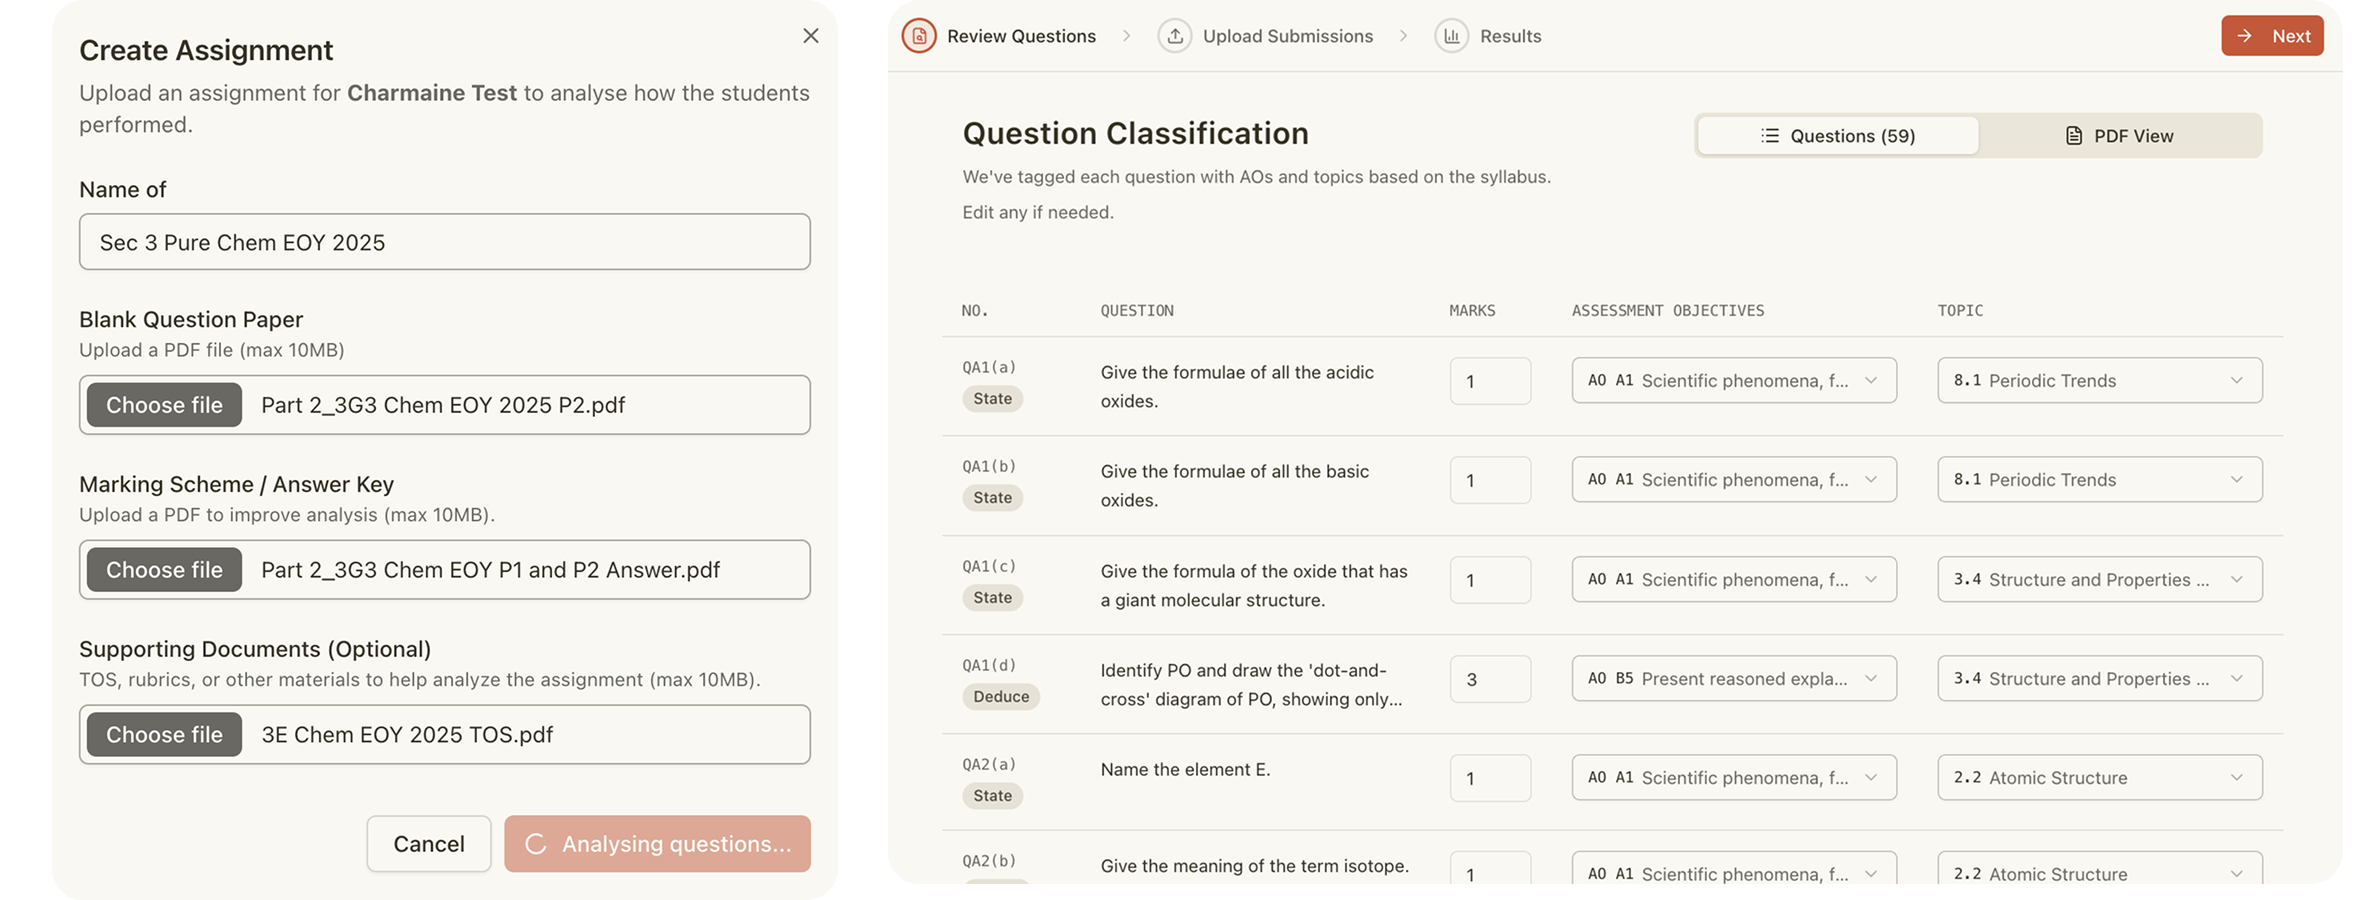The image size is (2380, 900).
Task: Click the document icon in PDF View
Action: (2074, 136)
